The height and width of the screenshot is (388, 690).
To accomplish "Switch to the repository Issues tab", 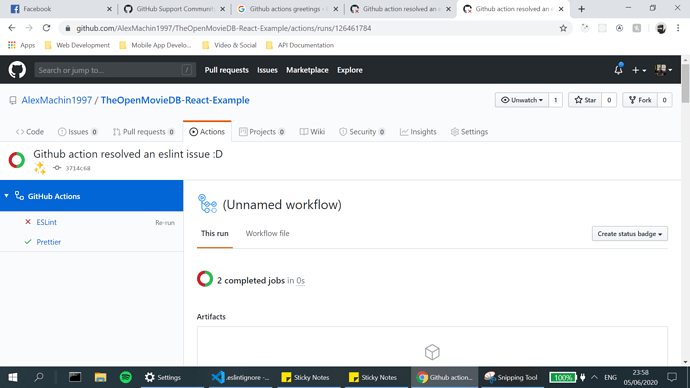I will pyautogui.click(x=77, y=132).
